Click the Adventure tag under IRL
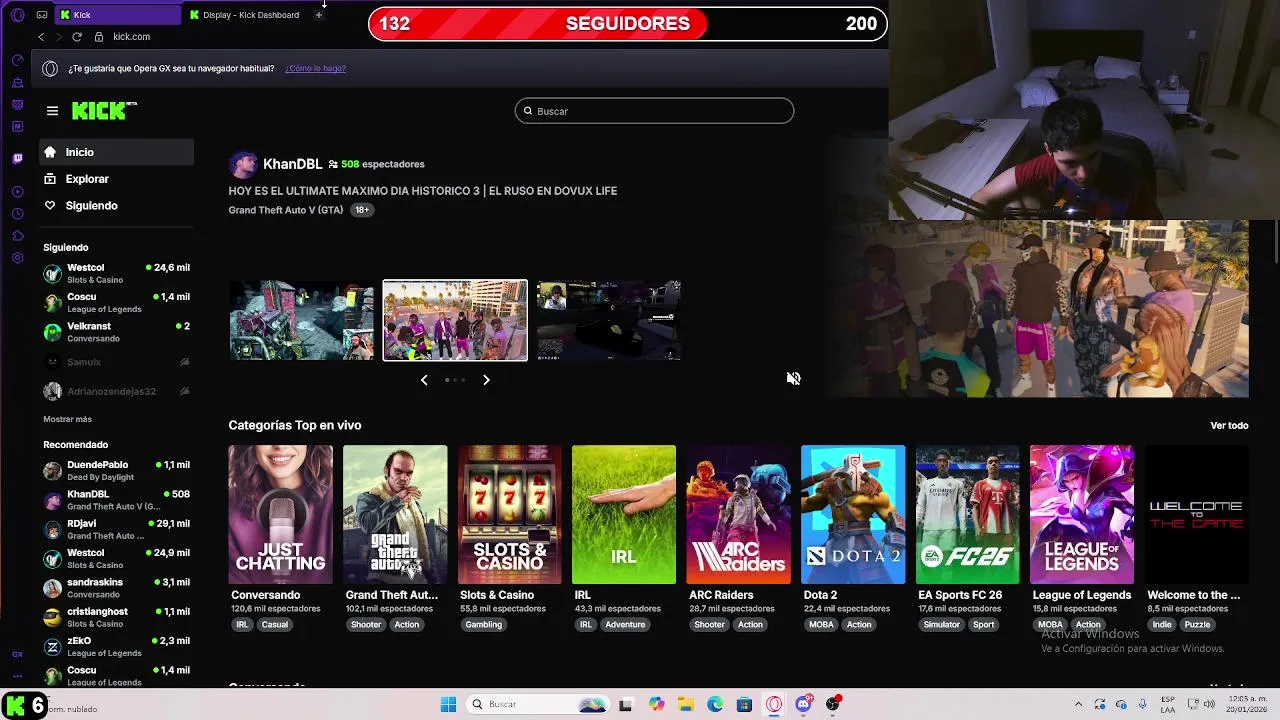 click(x=625, y=625)
